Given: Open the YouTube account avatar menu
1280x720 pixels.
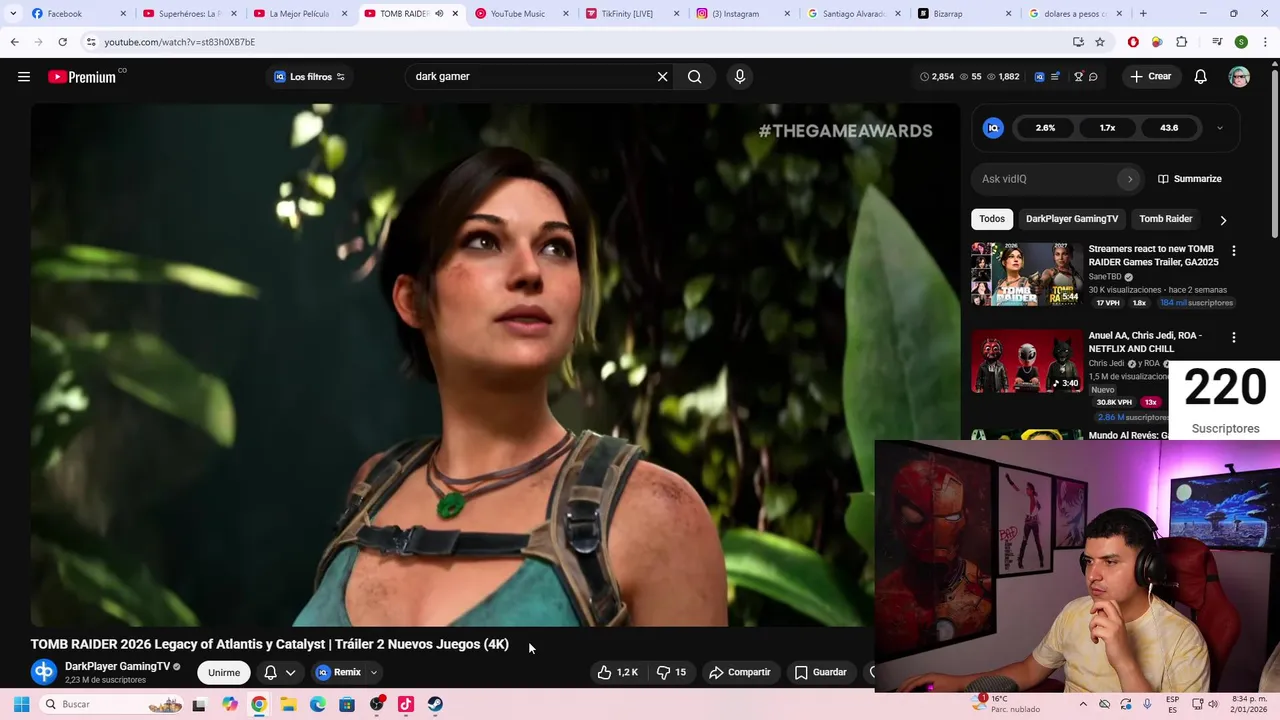Looking at the screenshot, I should pyautogui.click(x=1239, y=77).
